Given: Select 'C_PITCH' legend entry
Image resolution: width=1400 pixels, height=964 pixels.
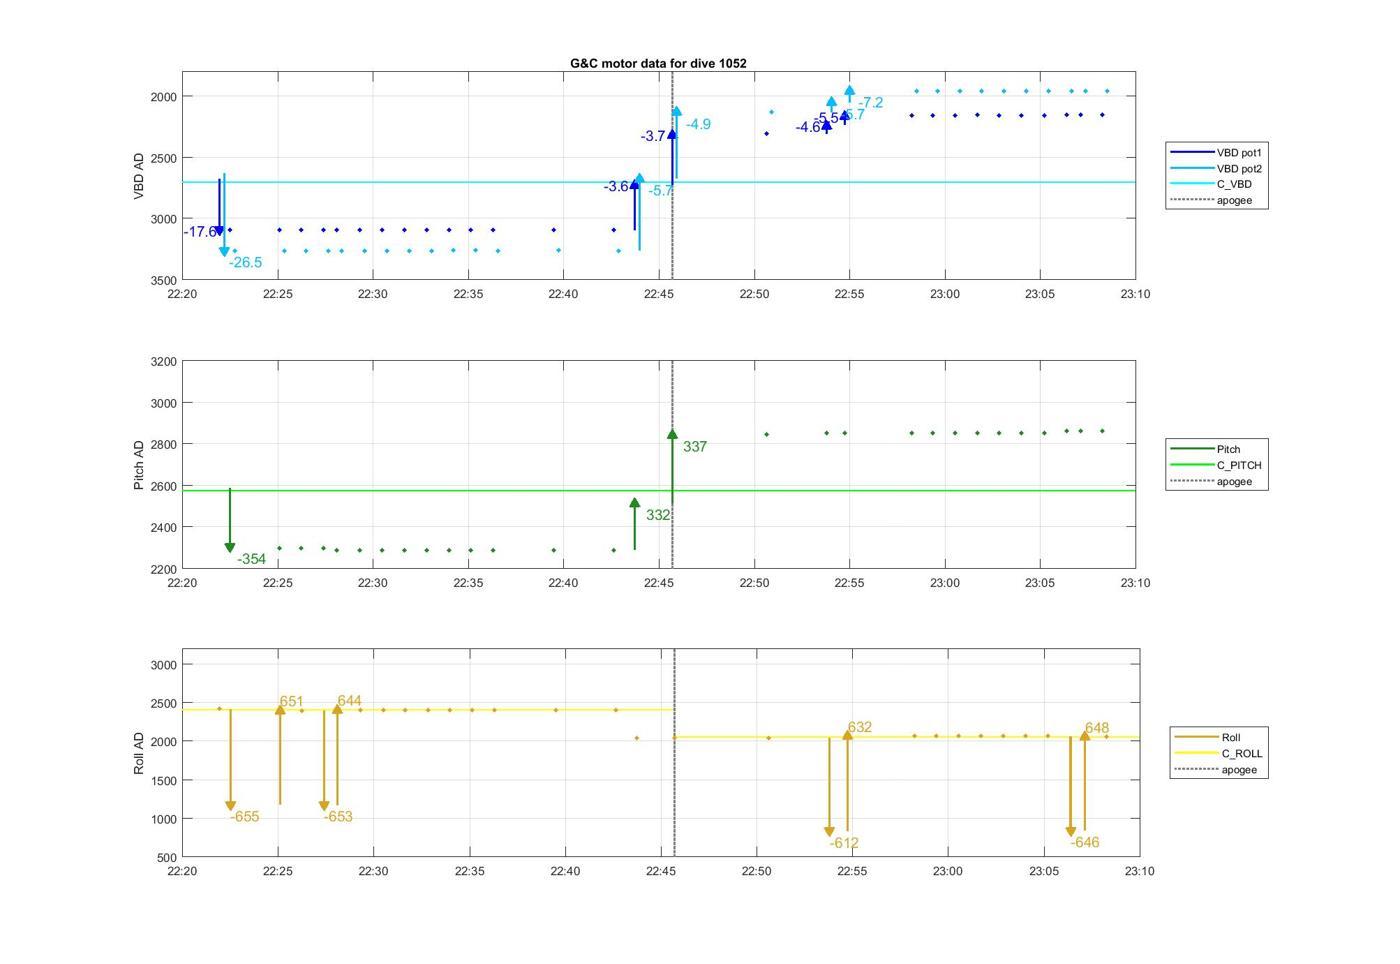Looking at the screenshot, I should [1217, 465].
